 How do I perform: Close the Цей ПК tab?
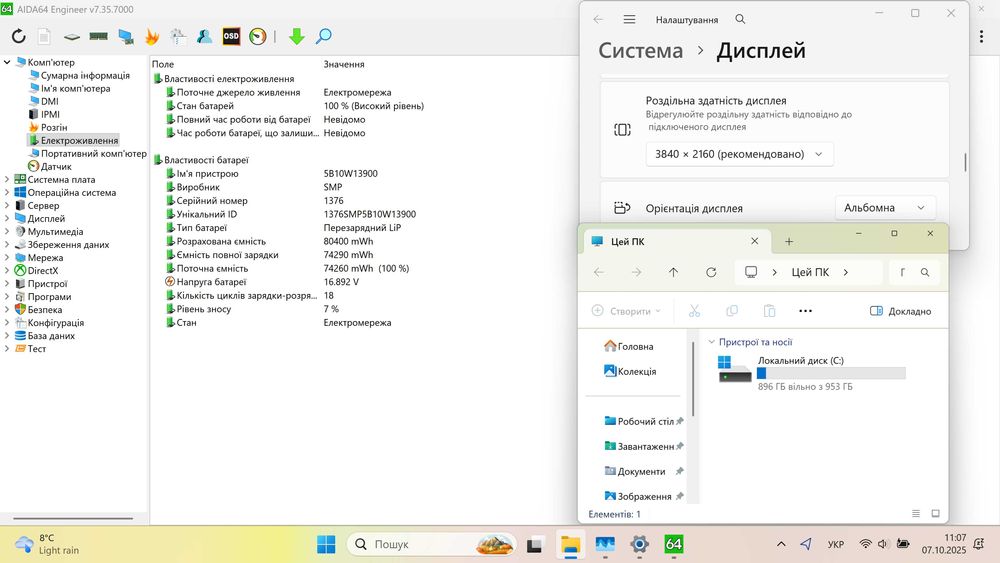pyautogui.click(x=754, y=241)
